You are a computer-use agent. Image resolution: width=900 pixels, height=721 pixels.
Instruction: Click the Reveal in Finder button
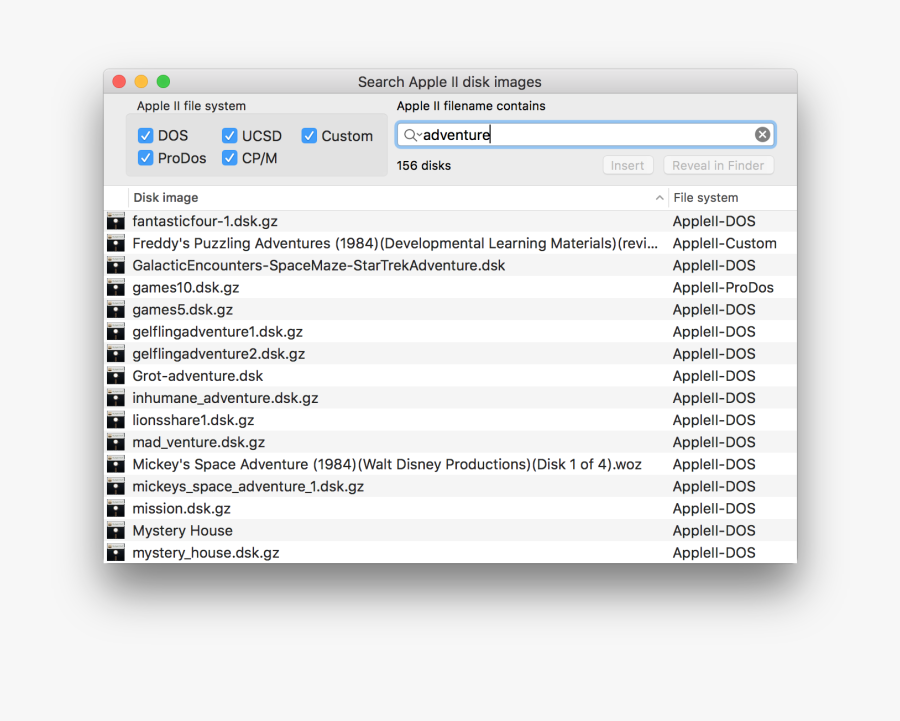[718, 166]
